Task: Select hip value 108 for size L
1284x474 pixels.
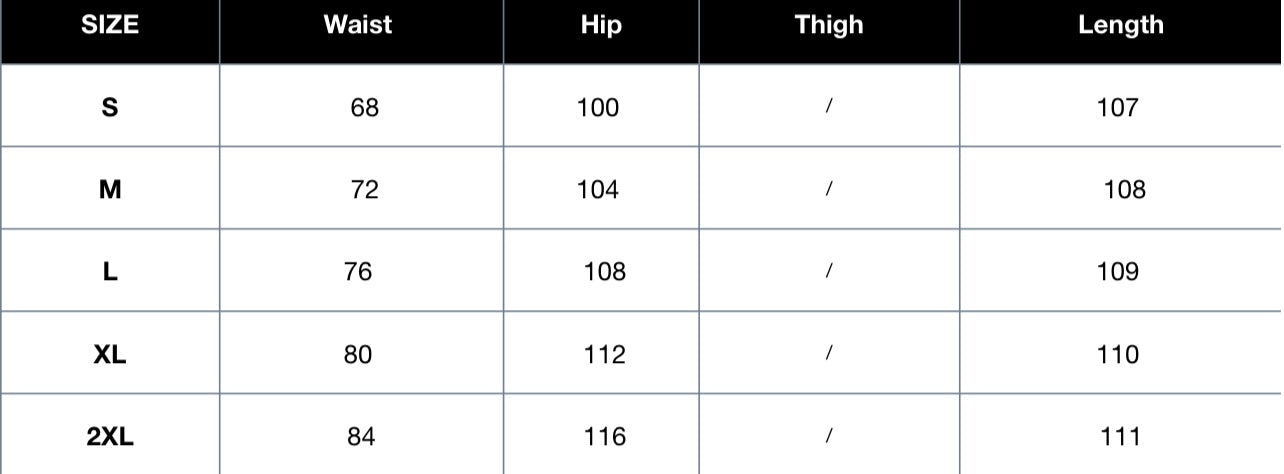Action: pyautogui.click(x=605, y=271)
